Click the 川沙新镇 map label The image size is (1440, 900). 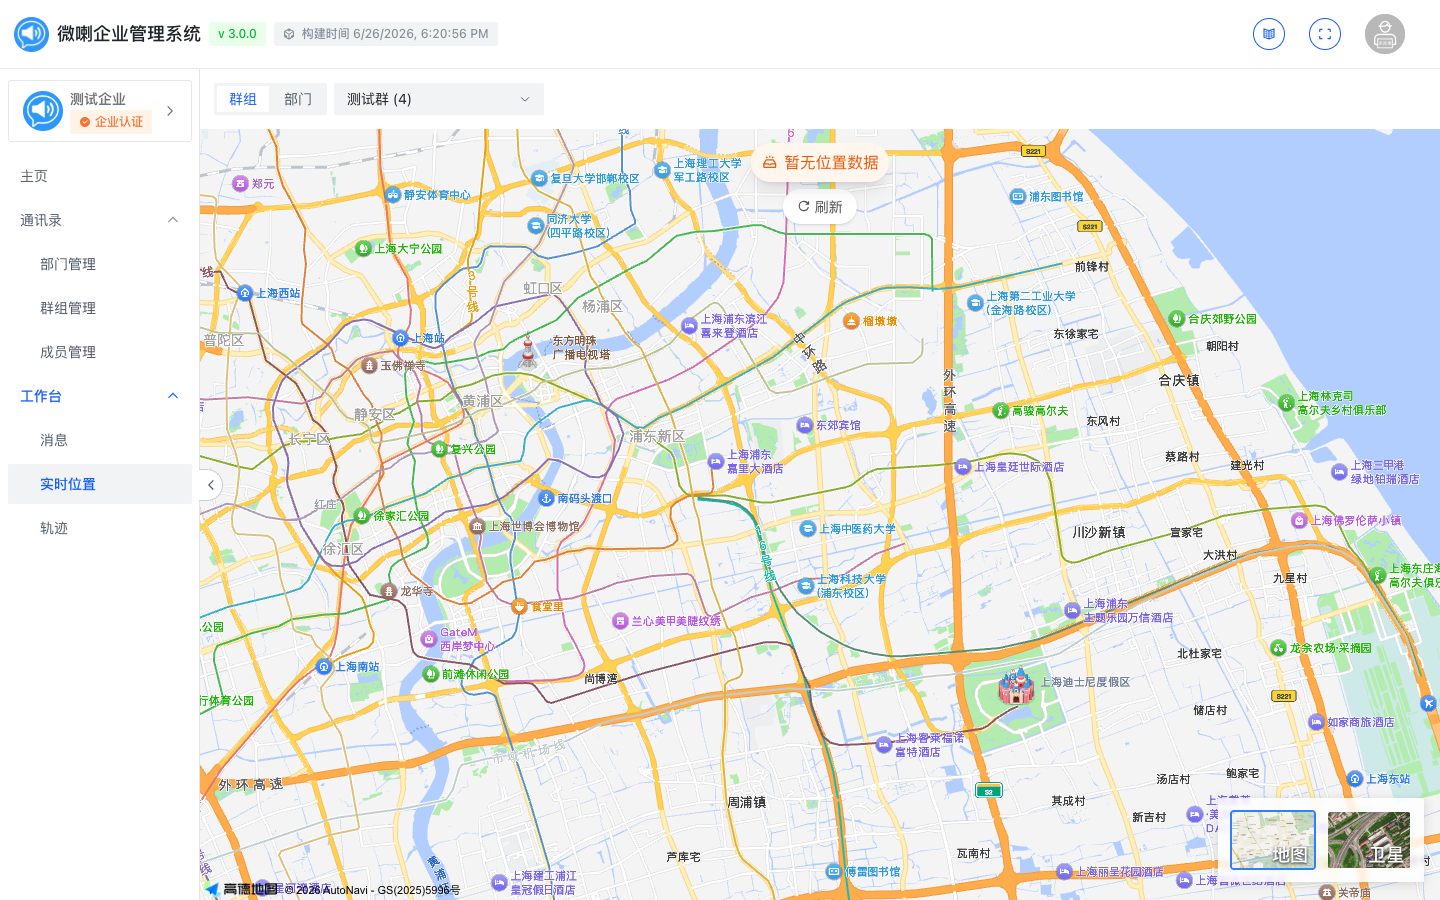coord(1099,532)
